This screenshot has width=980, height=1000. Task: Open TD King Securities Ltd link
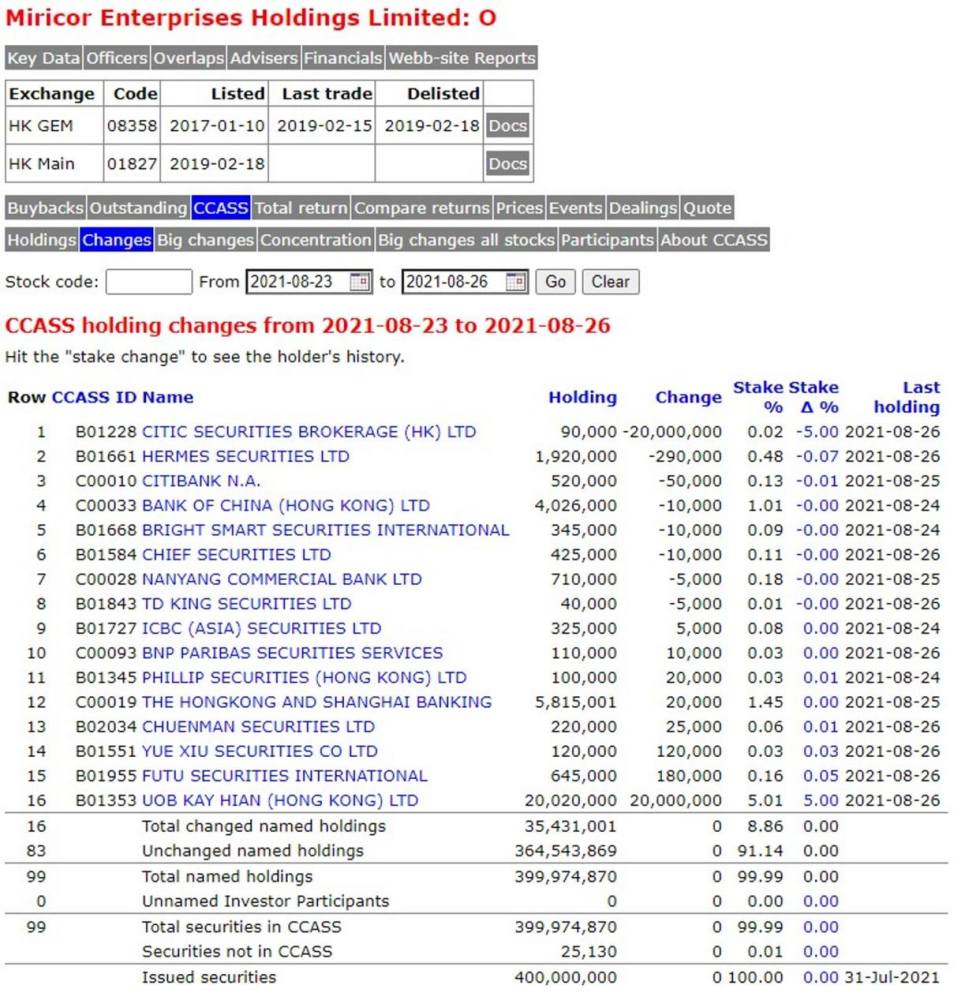click(247, 604)
